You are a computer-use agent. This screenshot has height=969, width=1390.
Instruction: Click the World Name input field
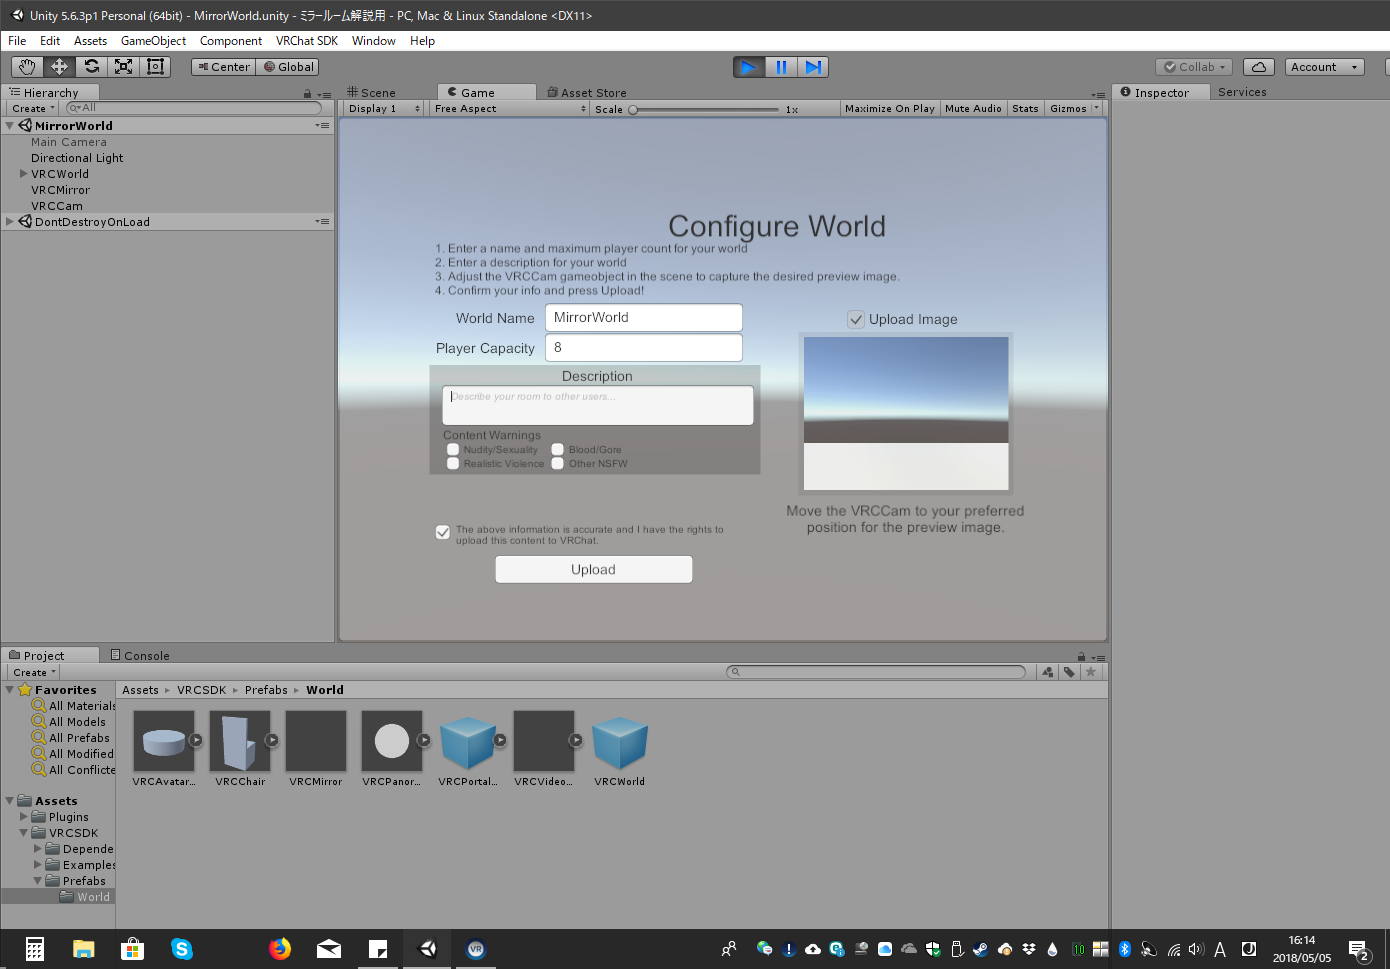pyautogui.click(x=644, y=317)
